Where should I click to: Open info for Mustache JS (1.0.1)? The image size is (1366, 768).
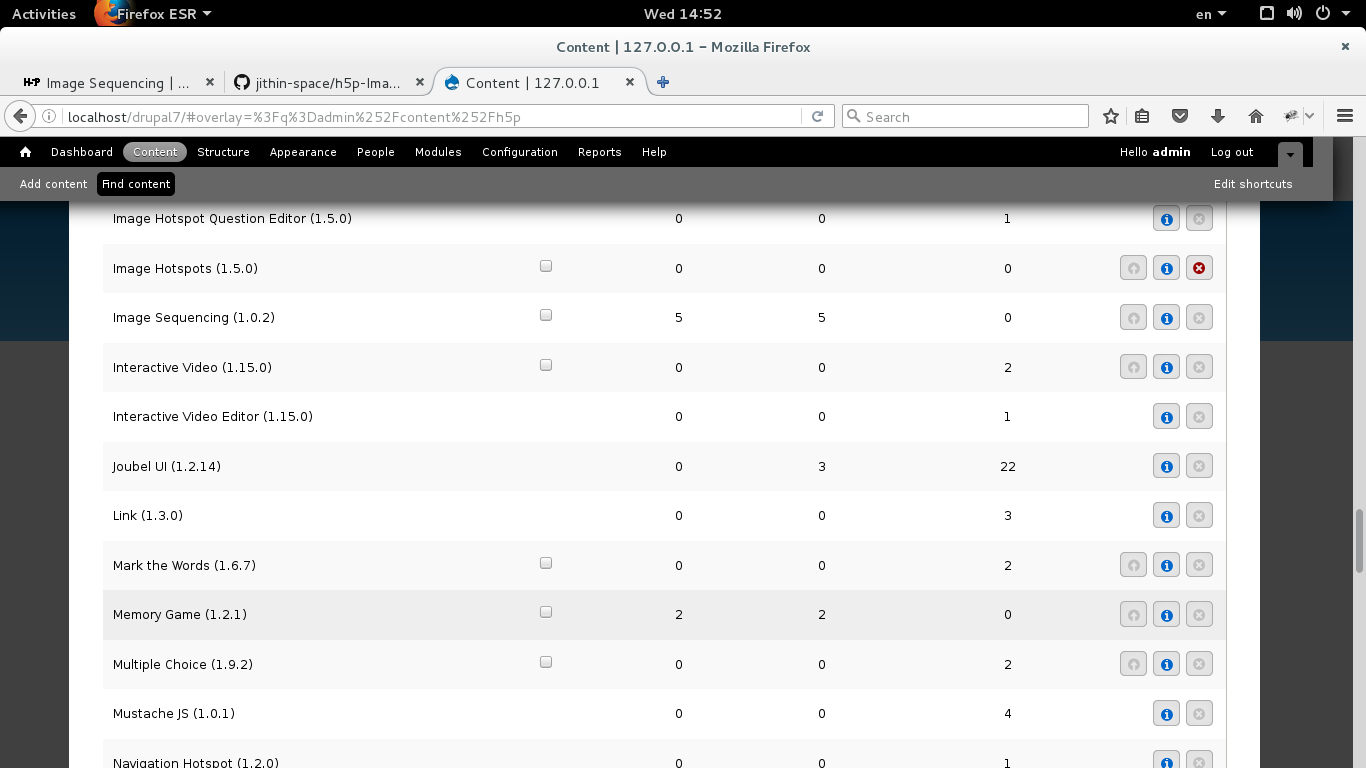(1166, 714)
